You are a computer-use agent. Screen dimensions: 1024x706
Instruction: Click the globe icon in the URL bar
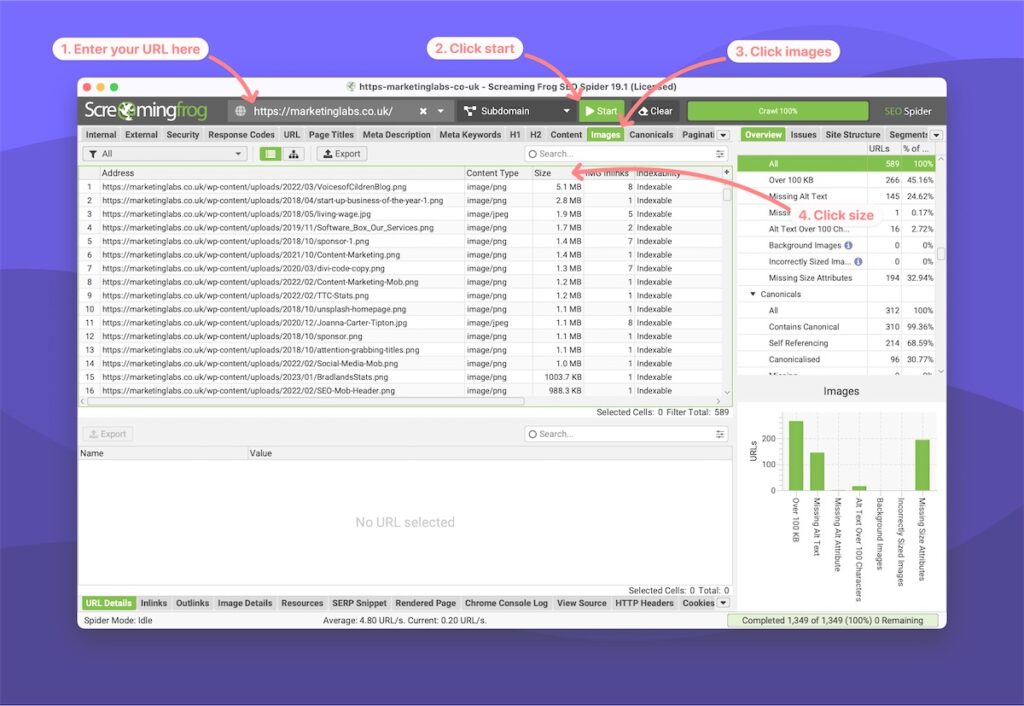pos(240,111)
